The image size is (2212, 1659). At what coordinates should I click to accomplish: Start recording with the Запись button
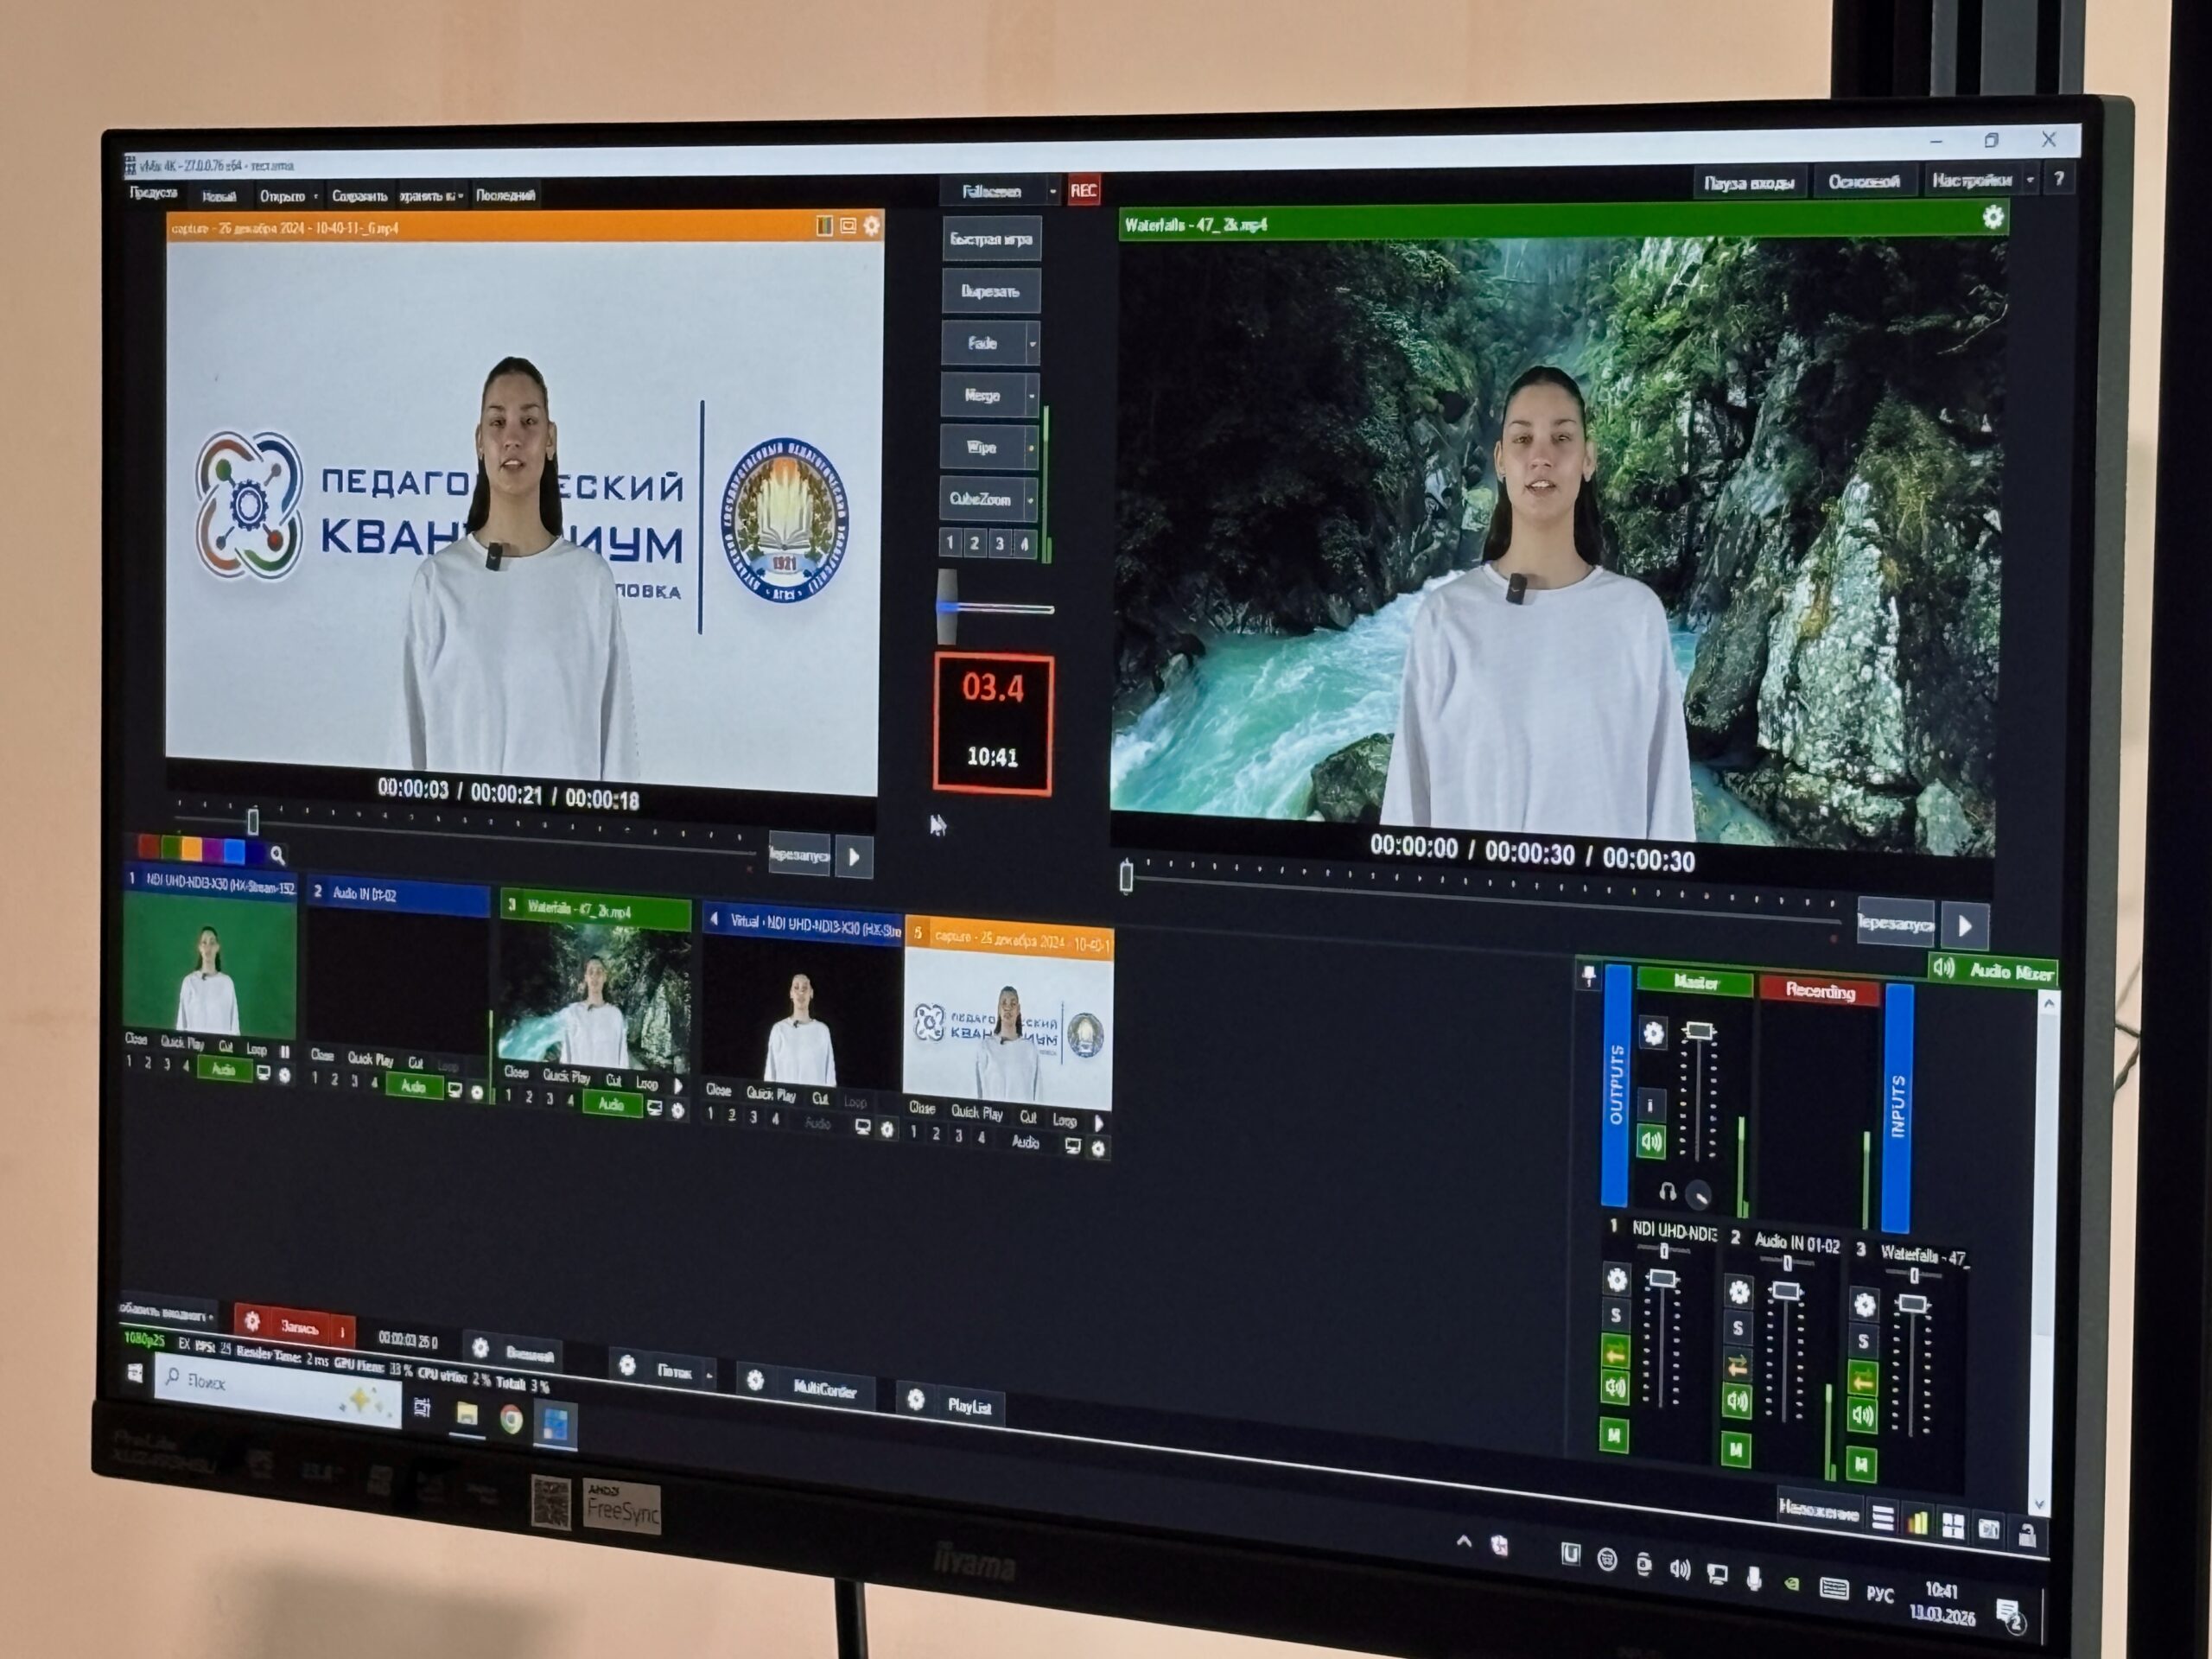pyautogui.click(x=299, y=1327)
